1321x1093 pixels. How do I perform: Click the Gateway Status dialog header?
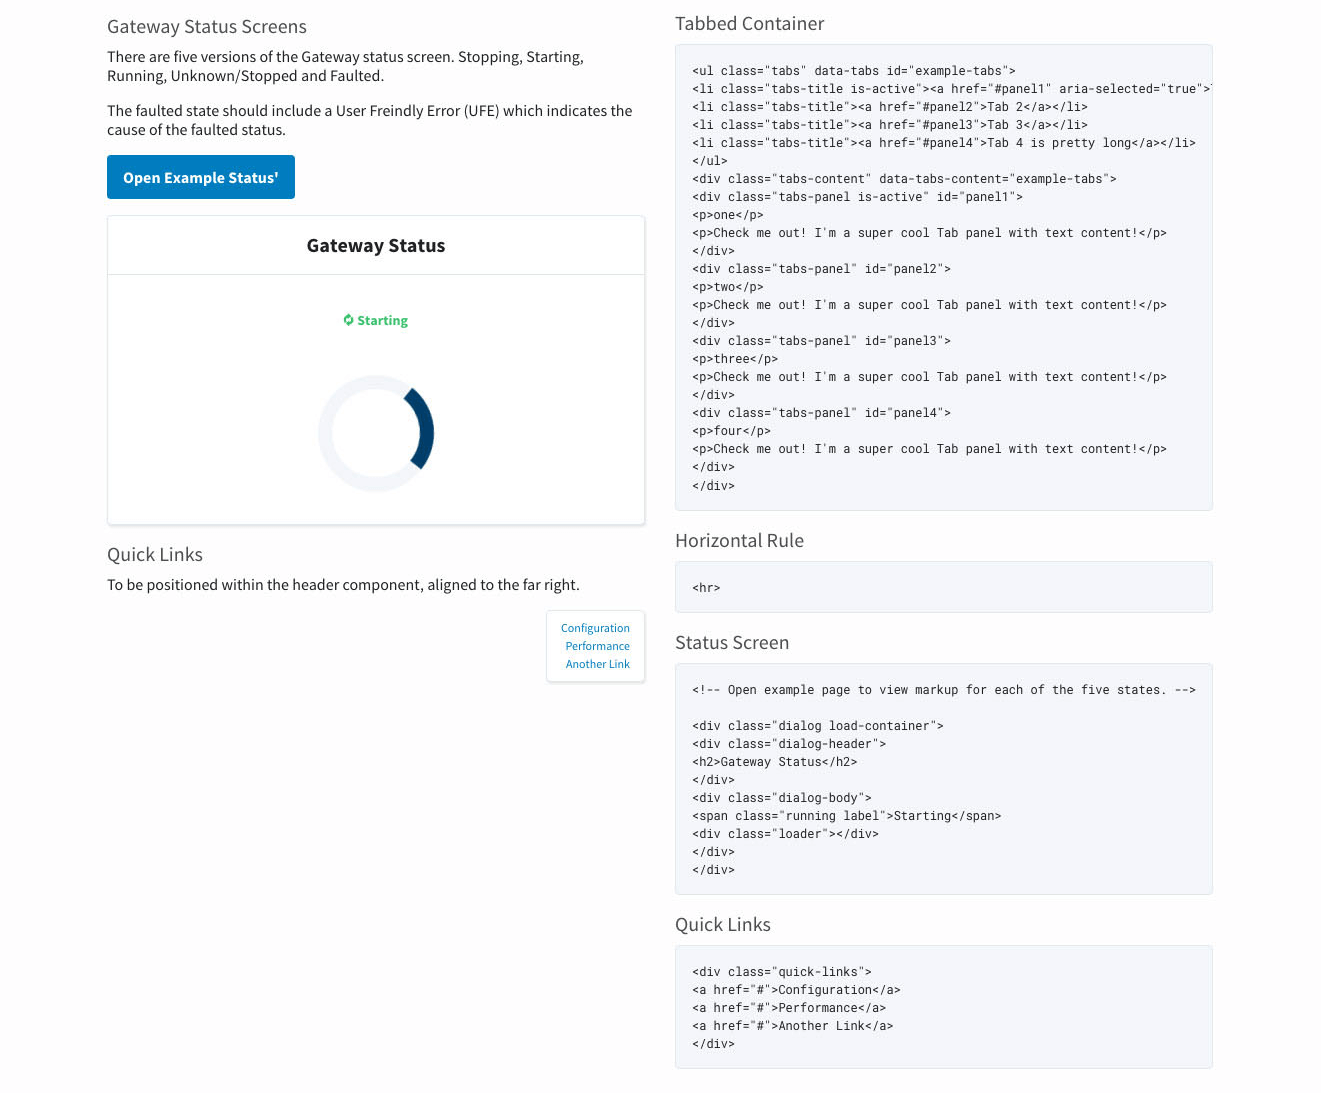click(x=376, y=246)
